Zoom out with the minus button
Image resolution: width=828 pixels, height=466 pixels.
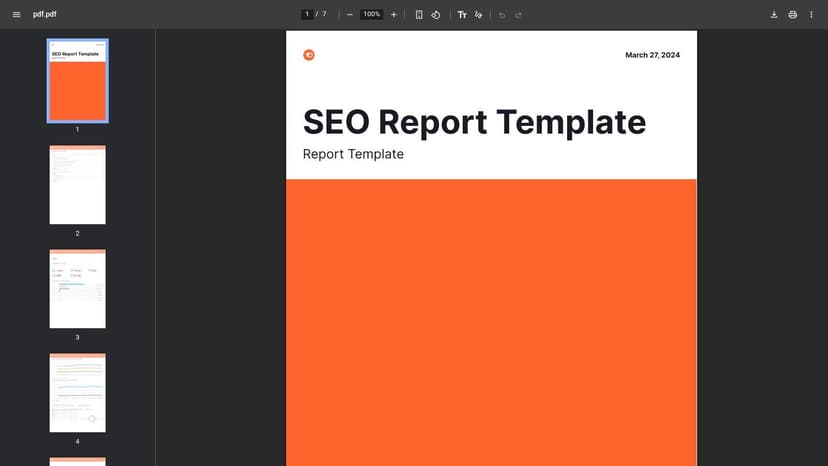point(349,15)
